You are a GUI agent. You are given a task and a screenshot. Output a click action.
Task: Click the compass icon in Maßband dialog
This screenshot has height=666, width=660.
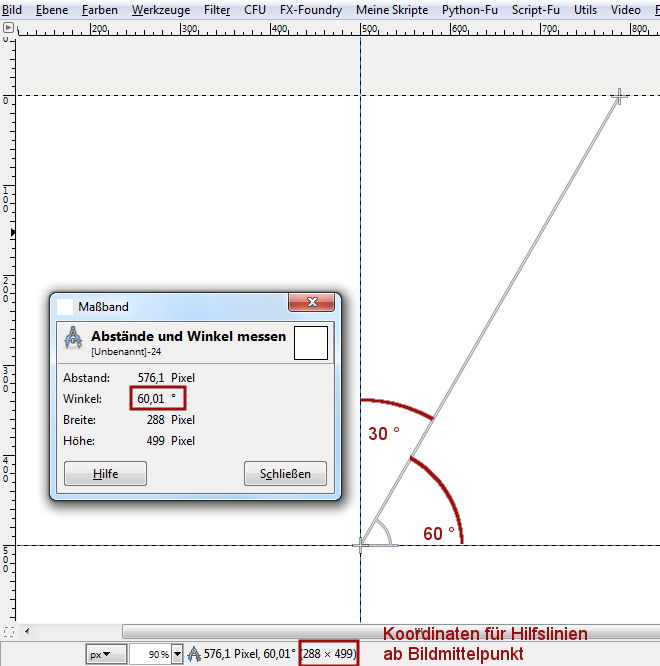coord(73,339)
